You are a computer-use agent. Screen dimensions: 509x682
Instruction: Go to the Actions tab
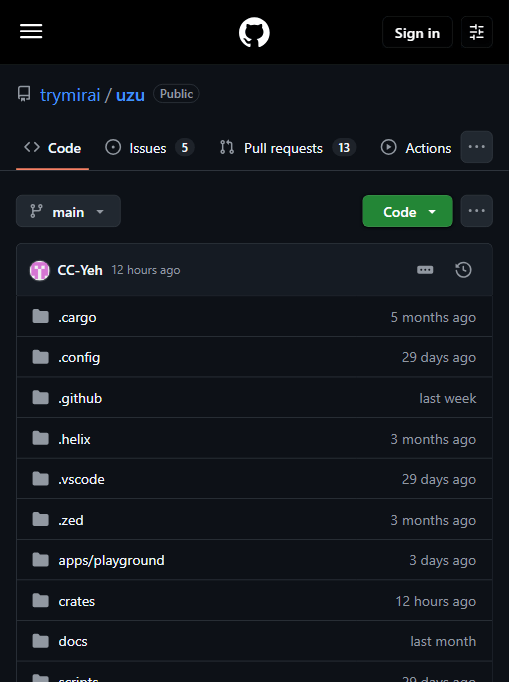tap(416, 148)
